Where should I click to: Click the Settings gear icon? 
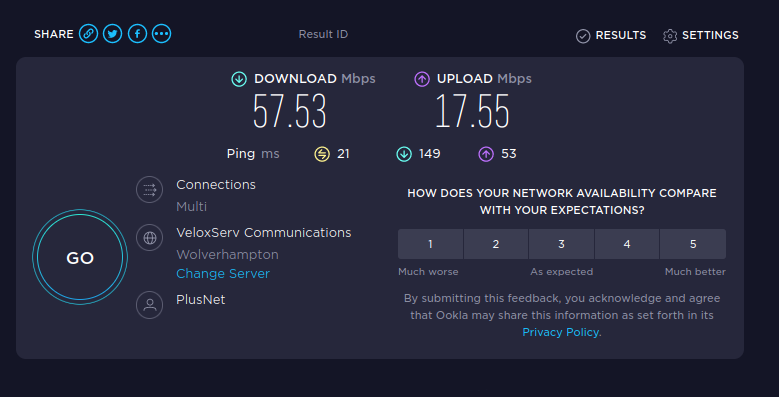(670, 36)
